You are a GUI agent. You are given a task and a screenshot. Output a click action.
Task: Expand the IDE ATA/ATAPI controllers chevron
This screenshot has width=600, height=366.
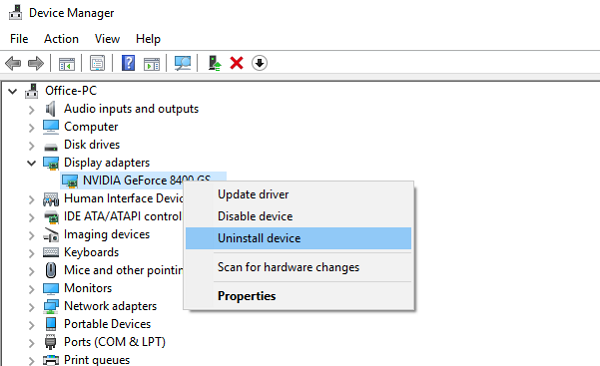click(31, 217)
